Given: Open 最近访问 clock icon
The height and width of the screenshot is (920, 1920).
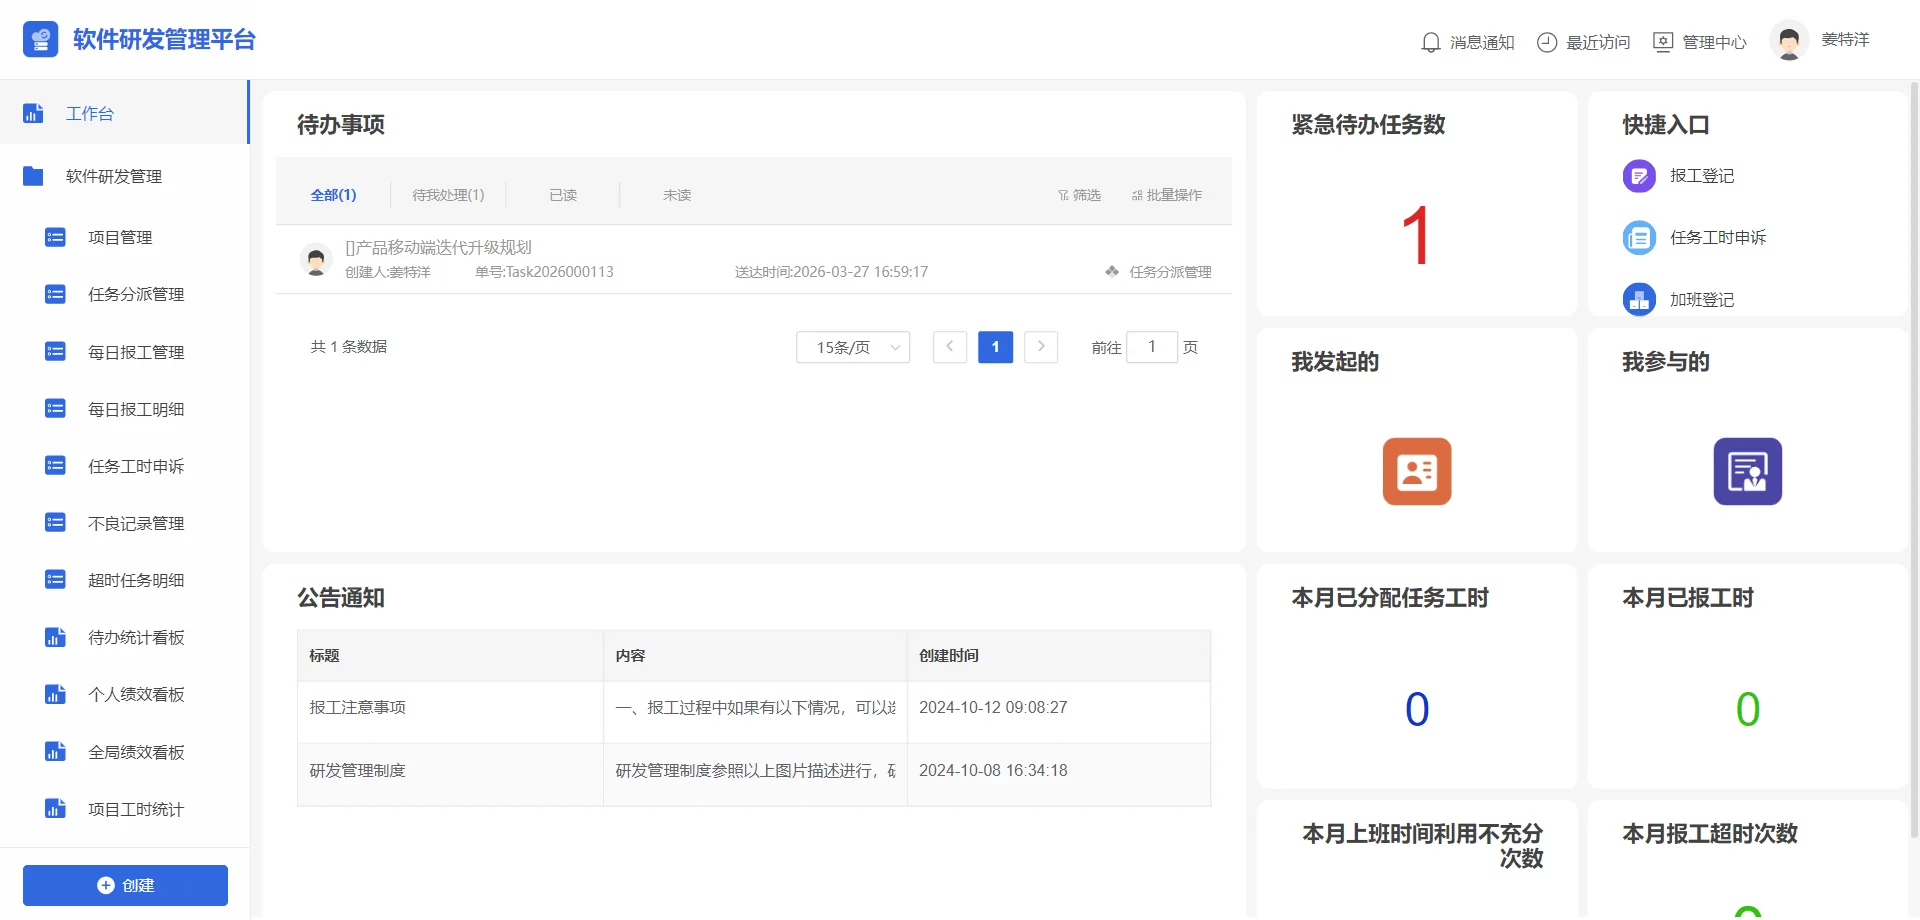Looking at the screenshot, I should pos(1547,42).
